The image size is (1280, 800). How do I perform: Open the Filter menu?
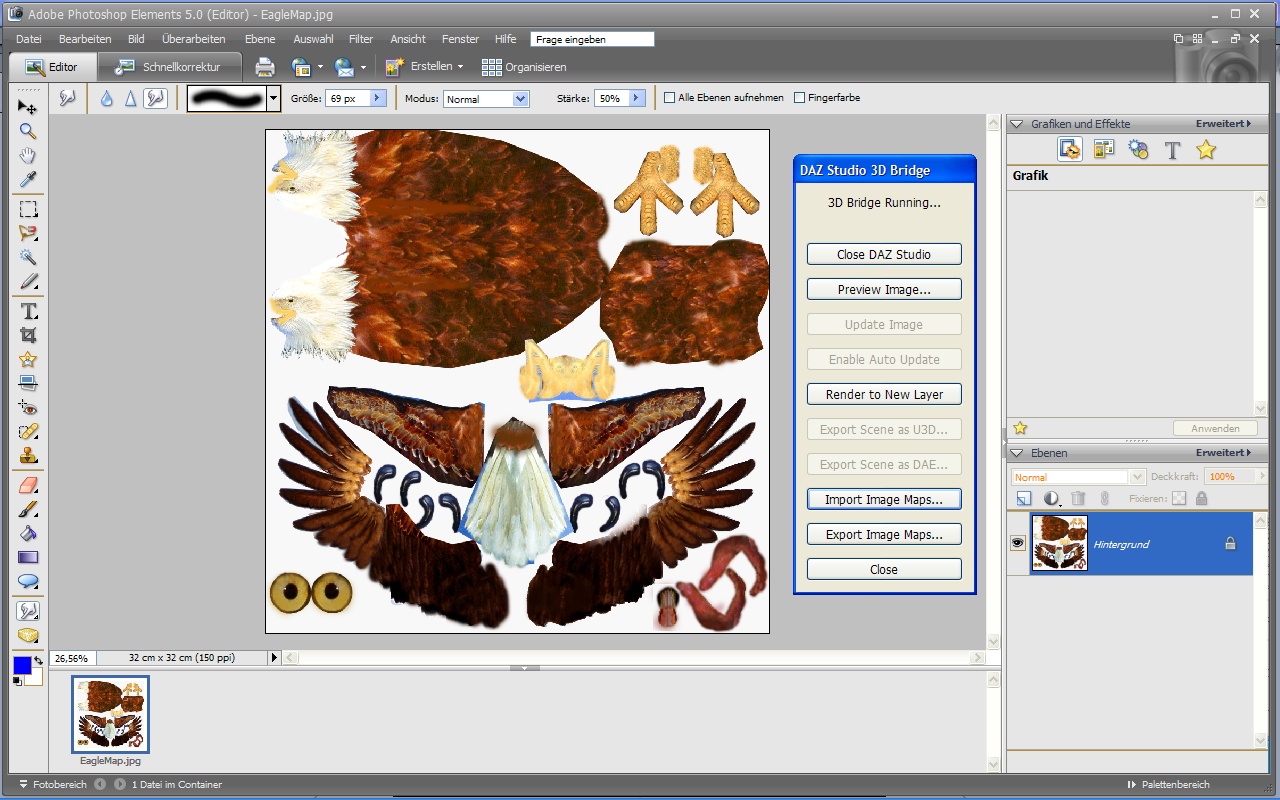coord(360,39)
